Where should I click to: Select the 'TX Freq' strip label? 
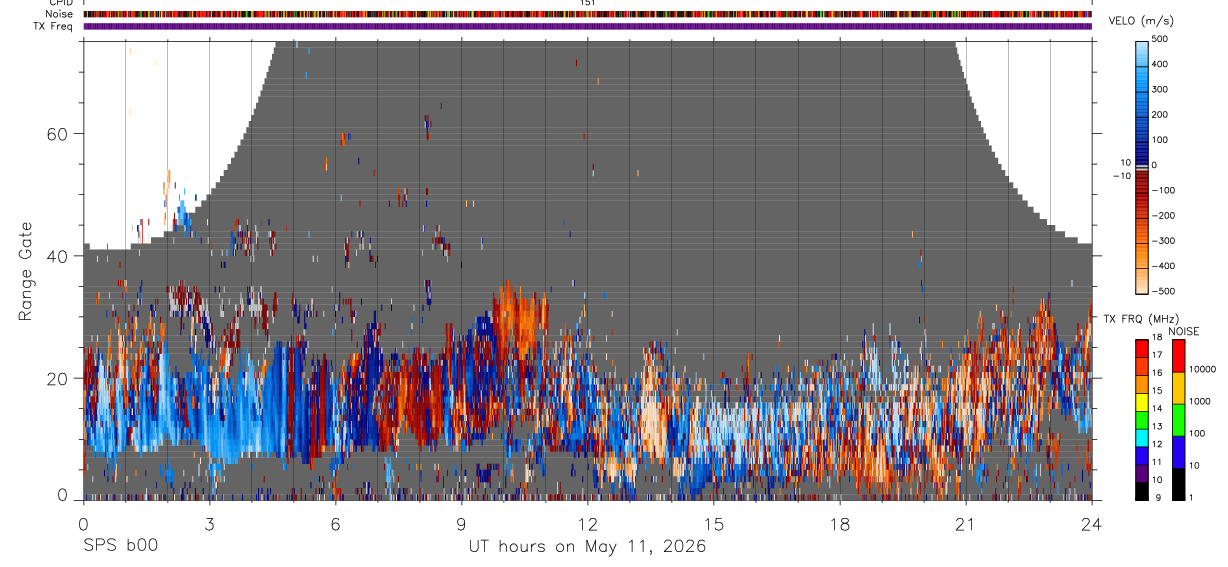tap(54, 26)
